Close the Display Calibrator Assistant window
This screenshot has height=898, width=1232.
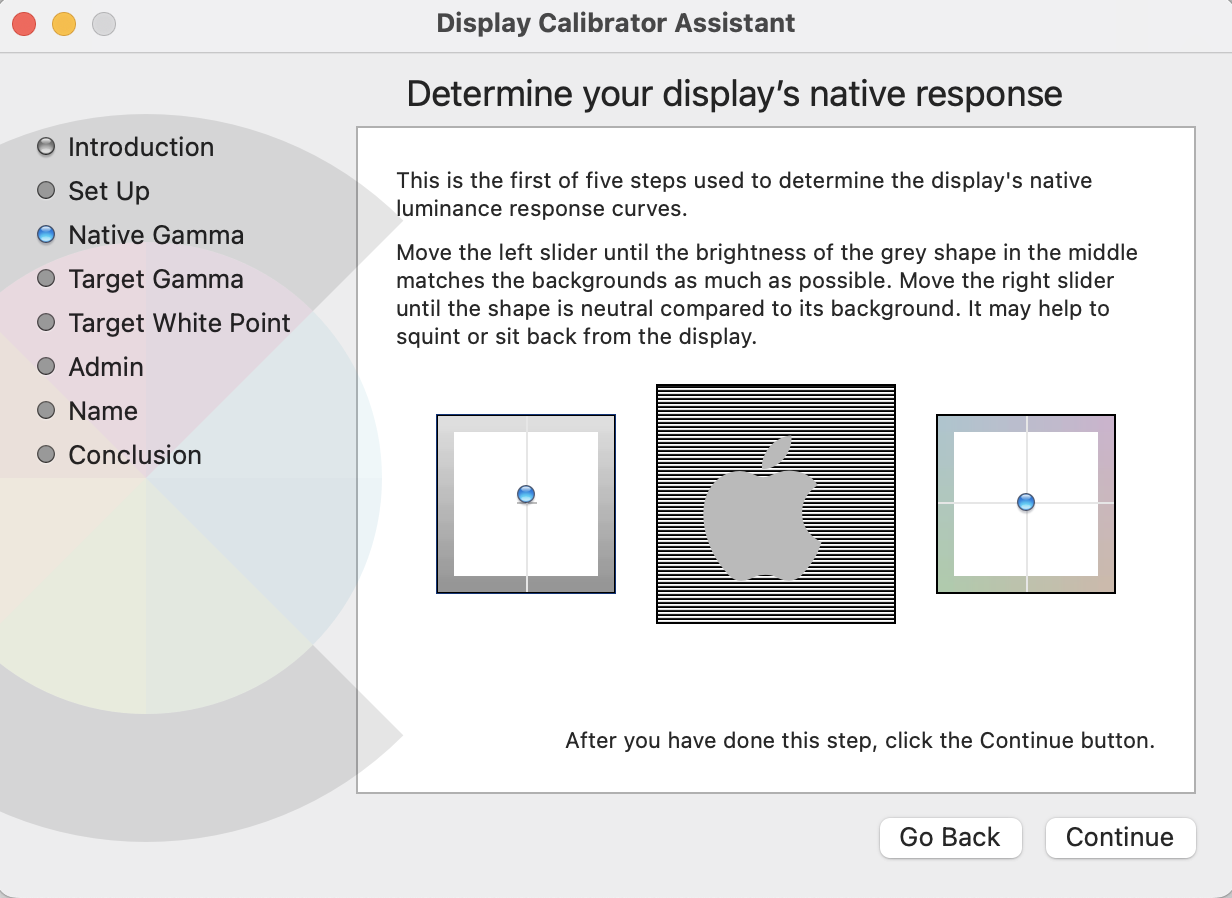(25, 24)
